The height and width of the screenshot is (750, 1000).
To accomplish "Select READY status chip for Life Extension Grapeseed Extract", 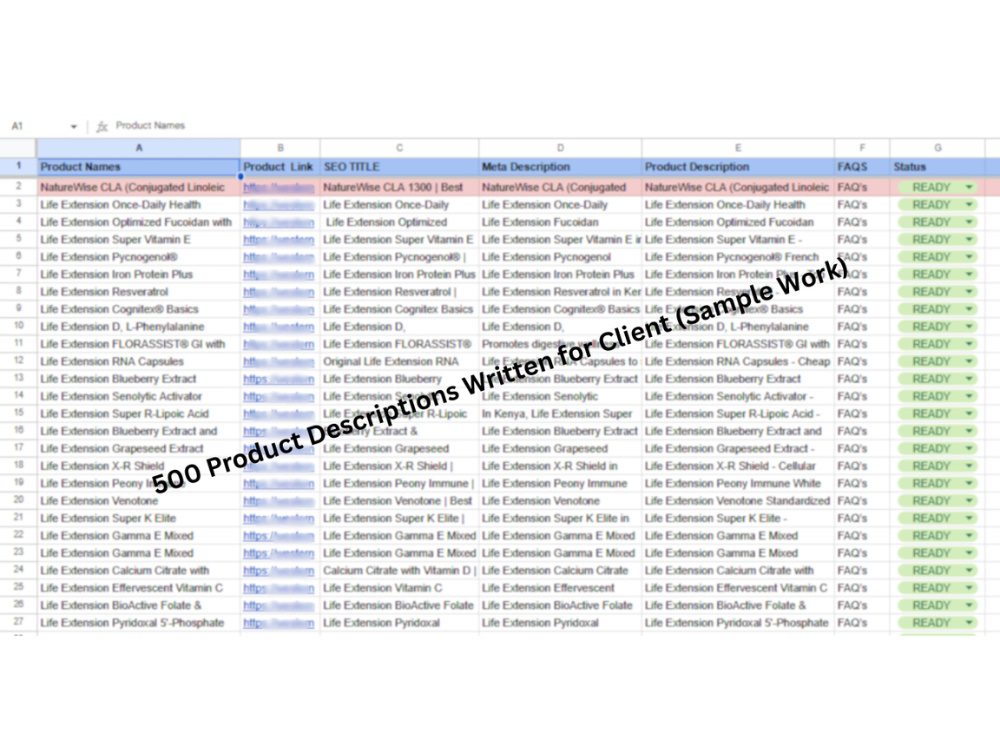I will (x=937, y=448).
